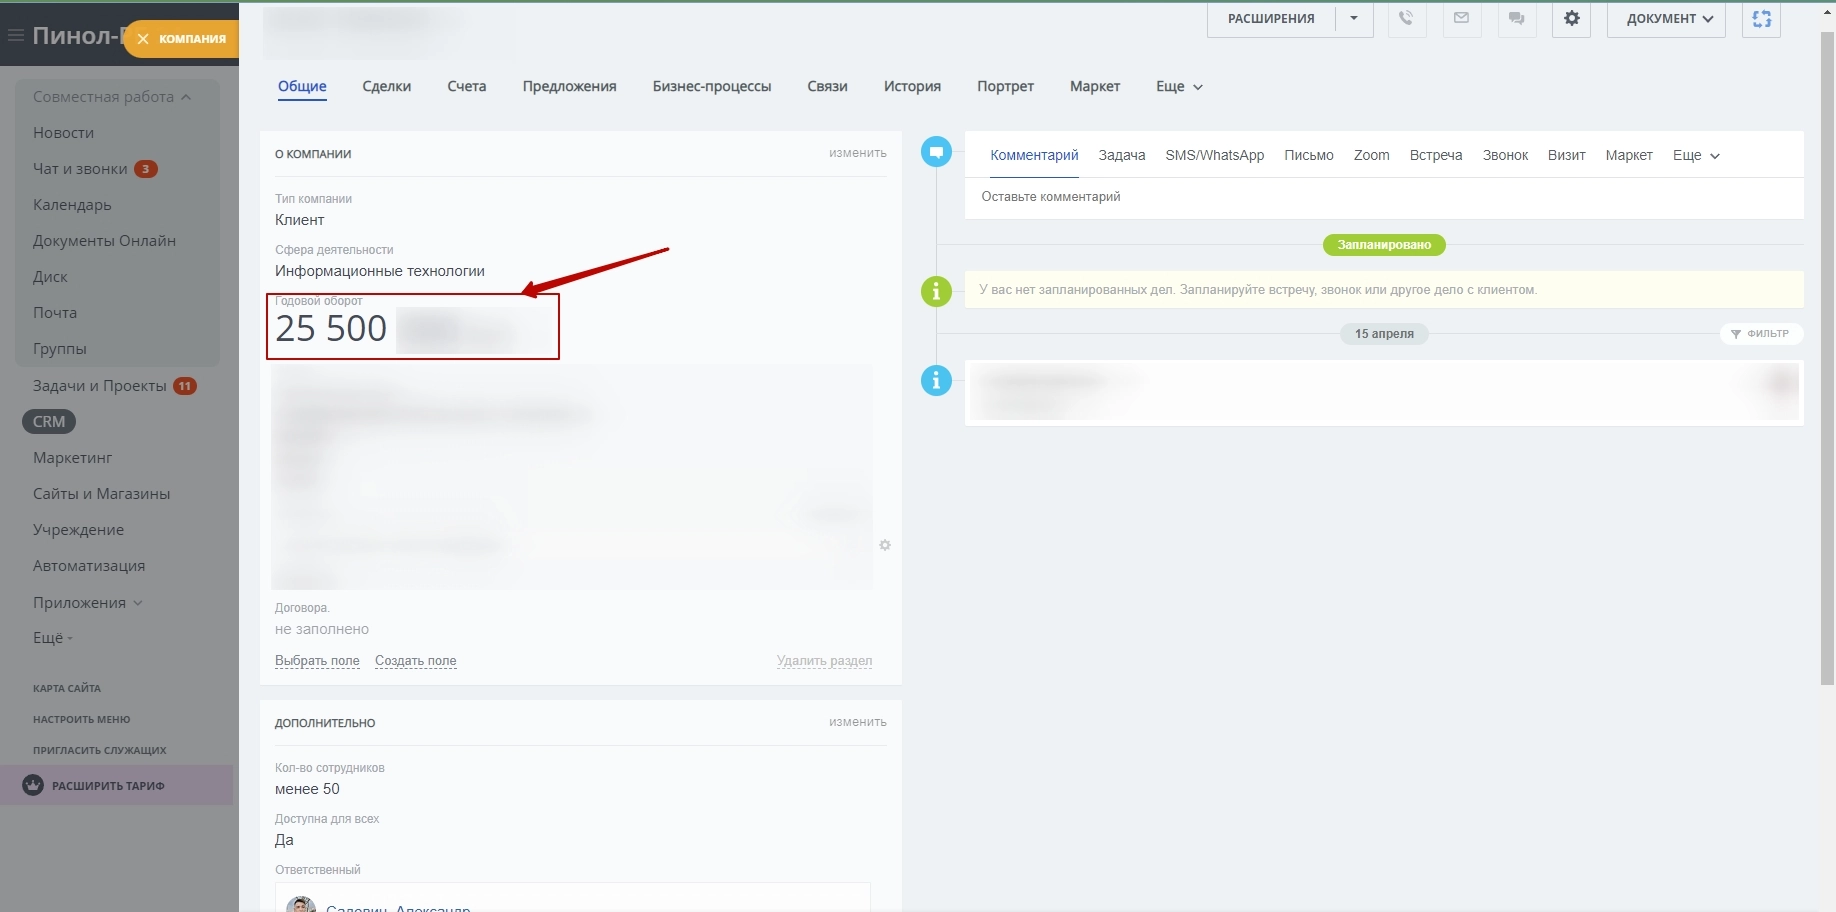Expand the Приложения sidebar menu

(138, 603)
